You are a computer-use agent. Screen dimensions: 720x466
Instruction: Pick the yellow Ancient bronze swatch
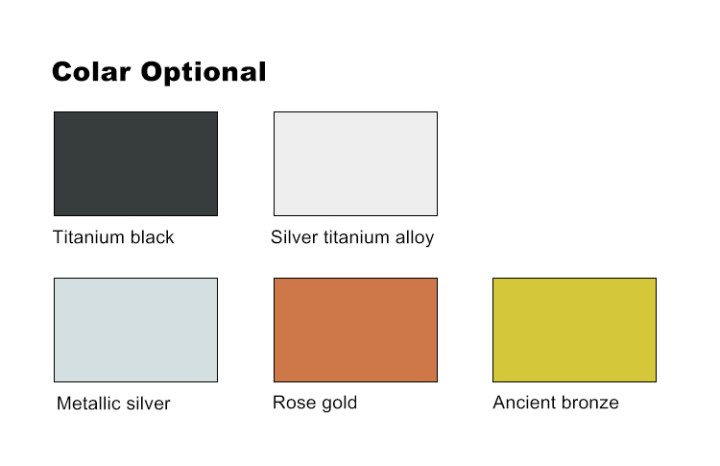point(574,330)
